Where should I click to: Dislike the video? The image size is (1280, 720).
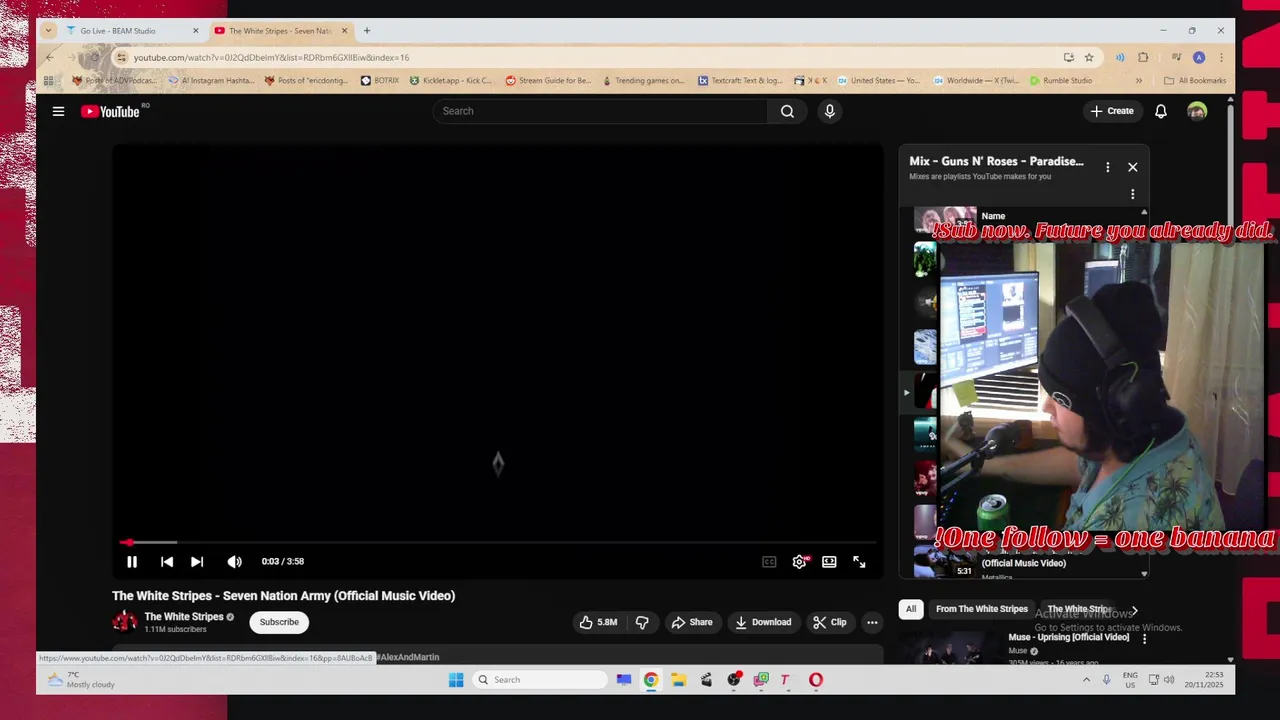[642, 622]
